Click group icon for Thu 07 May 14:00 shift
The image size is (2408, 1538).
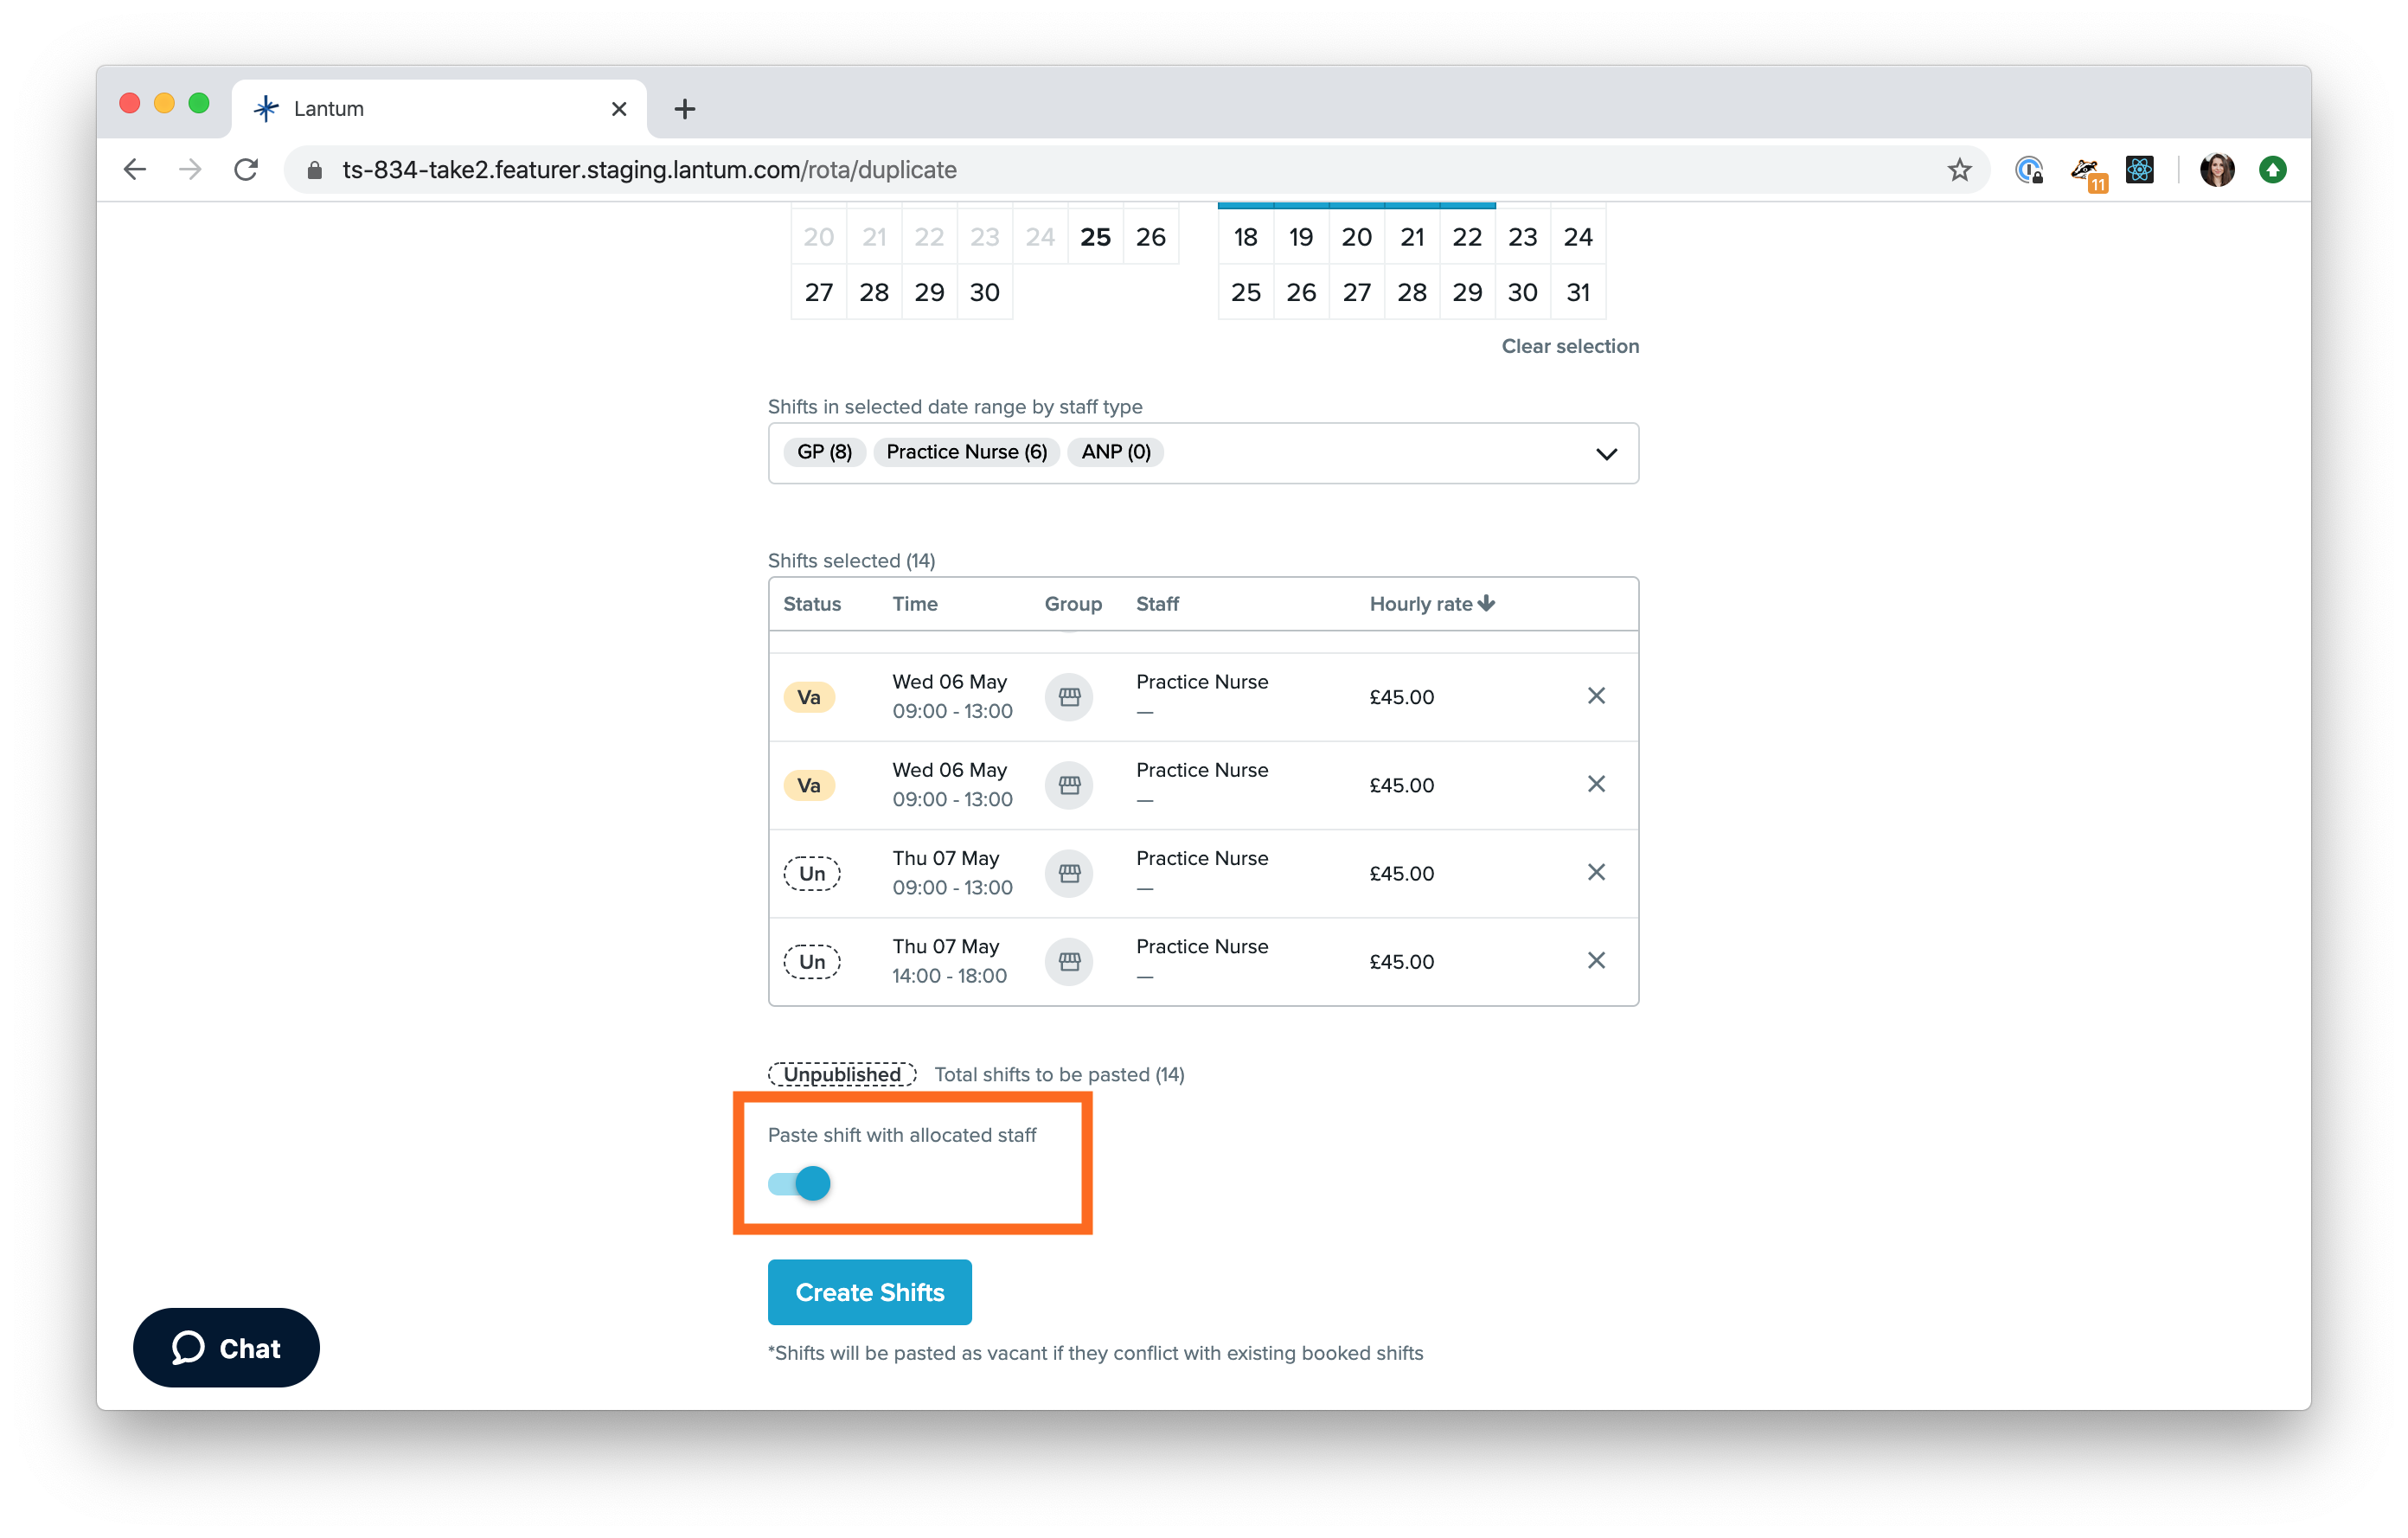pyautogui.click(x=1069, y=961)
